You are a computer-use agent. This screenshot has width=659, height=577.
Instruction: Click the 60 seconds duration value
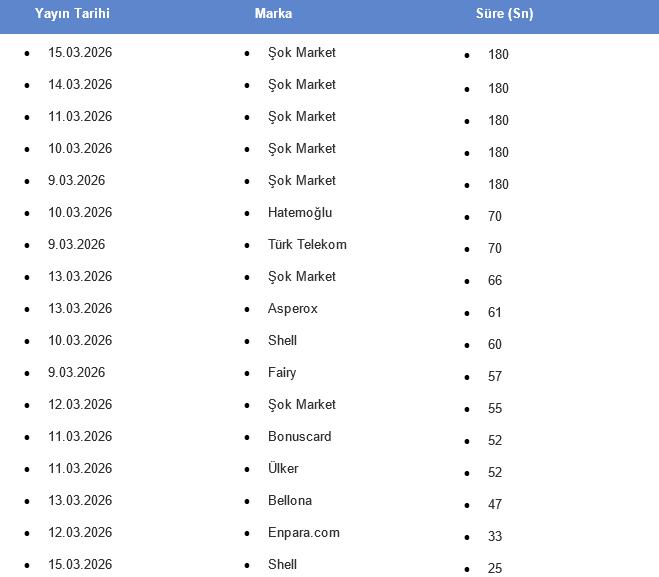coord(495,345)
